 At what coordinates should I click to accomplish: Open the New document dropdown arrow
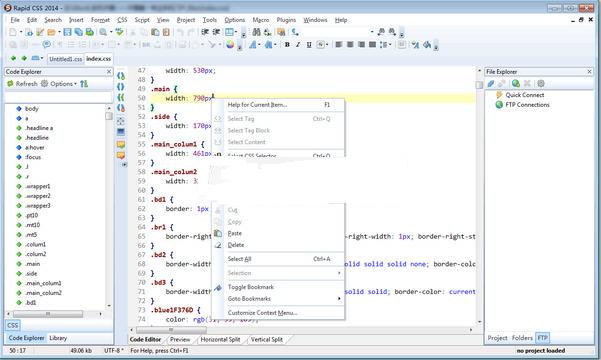coord(21,33)
